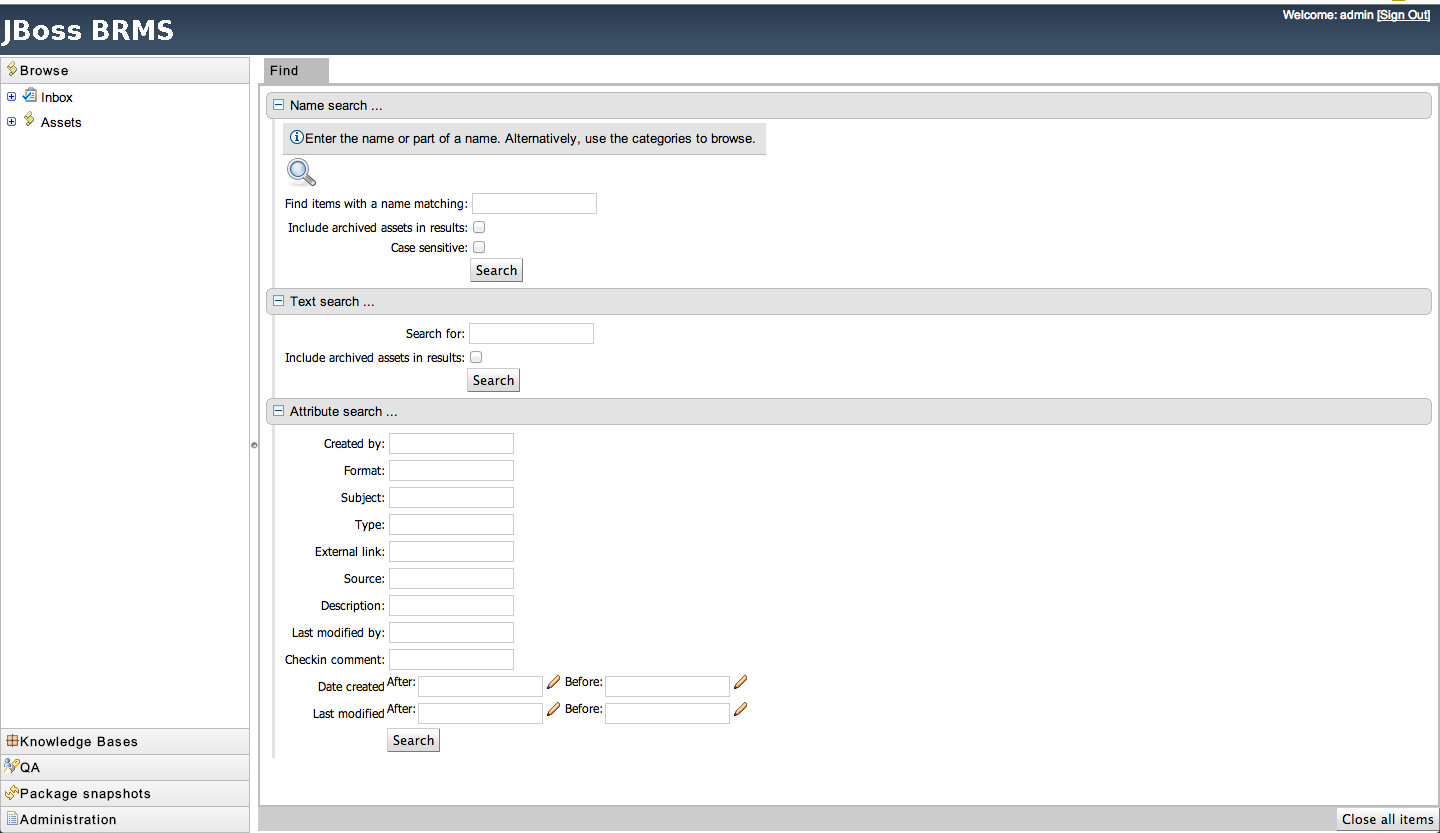1440x833 pixels.
Task: Focus the External link field
Action: click(x=451, y=552)
